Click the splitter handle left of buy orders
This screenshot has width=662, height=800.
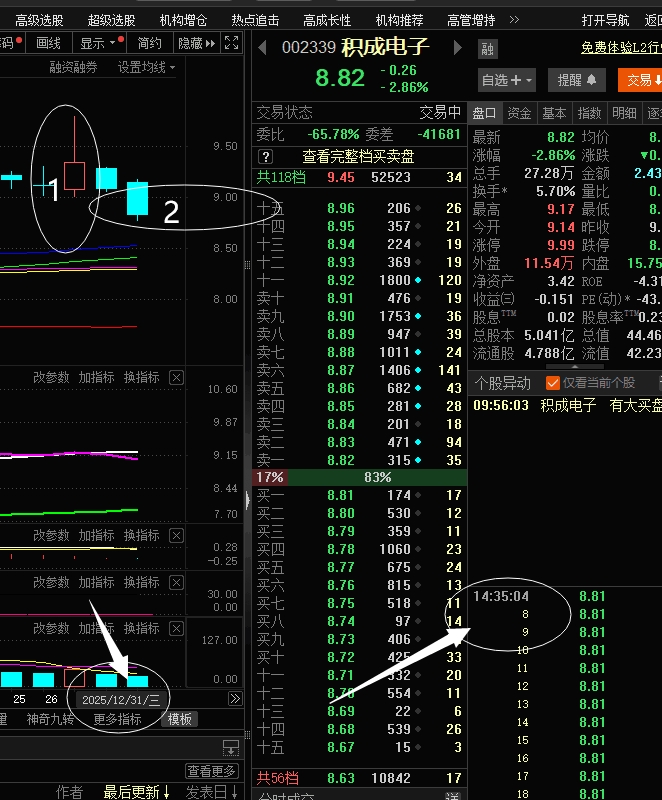(x=247, y=500)
